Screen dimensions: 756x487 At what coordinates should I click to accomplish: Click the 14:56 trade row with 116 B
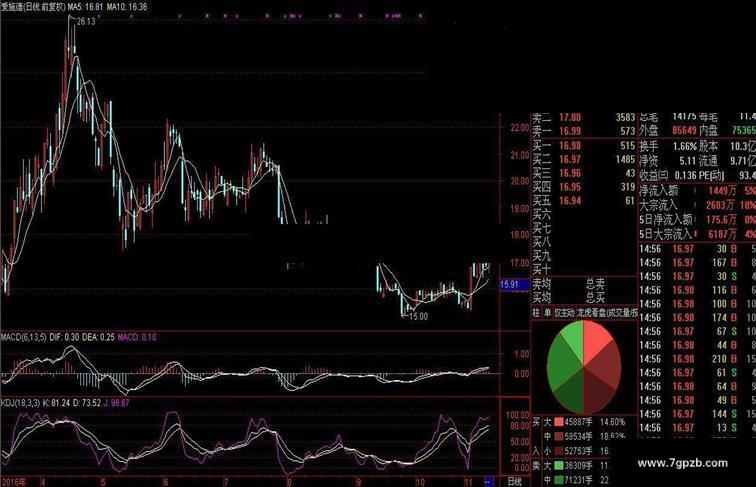(x=697, y=290)
